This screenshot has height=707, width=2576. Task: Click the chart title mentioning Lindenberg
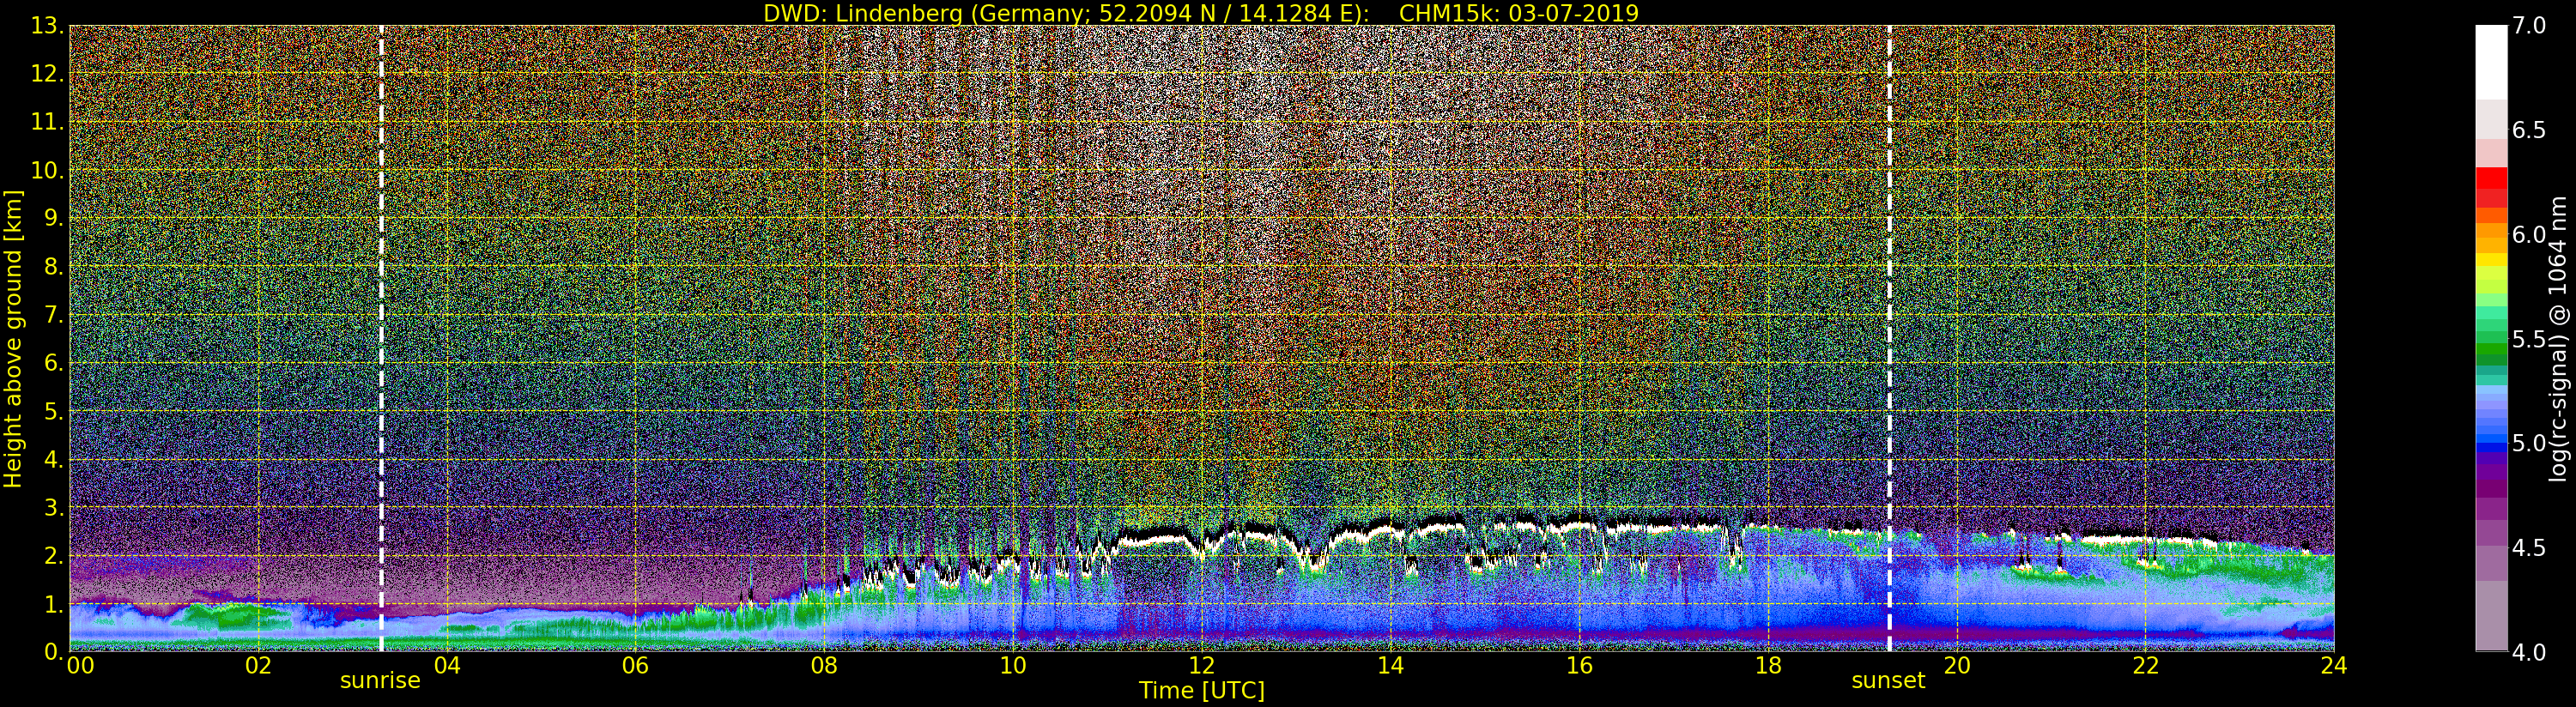click(x=1201, y=13)
